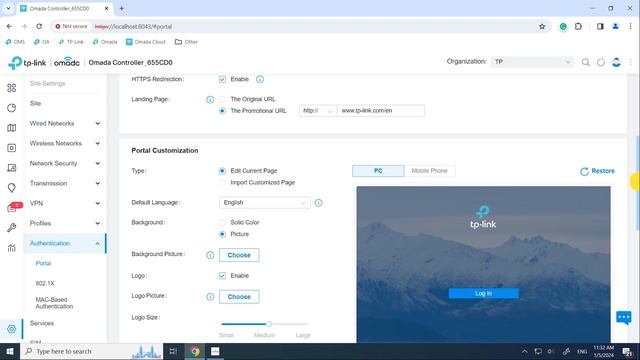Open the Reports chart sidebar icon
Viewport: 640px width, 360px height.
(x=11, y=248)
